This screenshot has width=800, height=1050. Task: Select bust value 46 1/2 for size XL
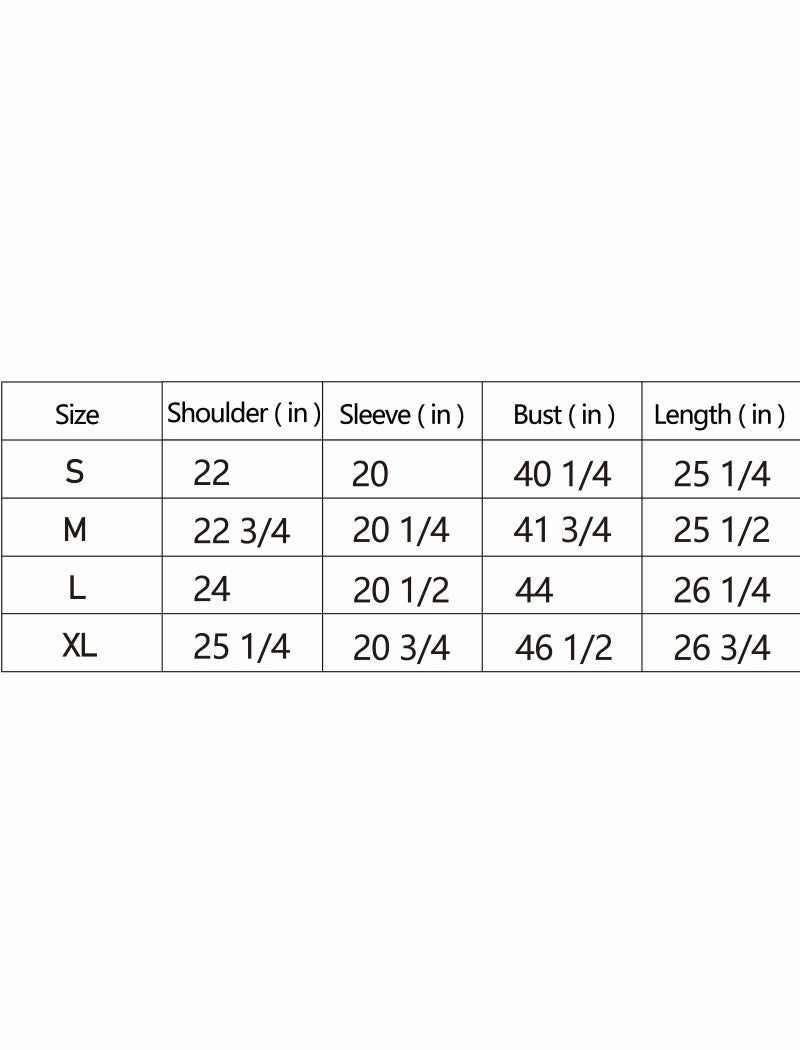click(x=563, y=649)
